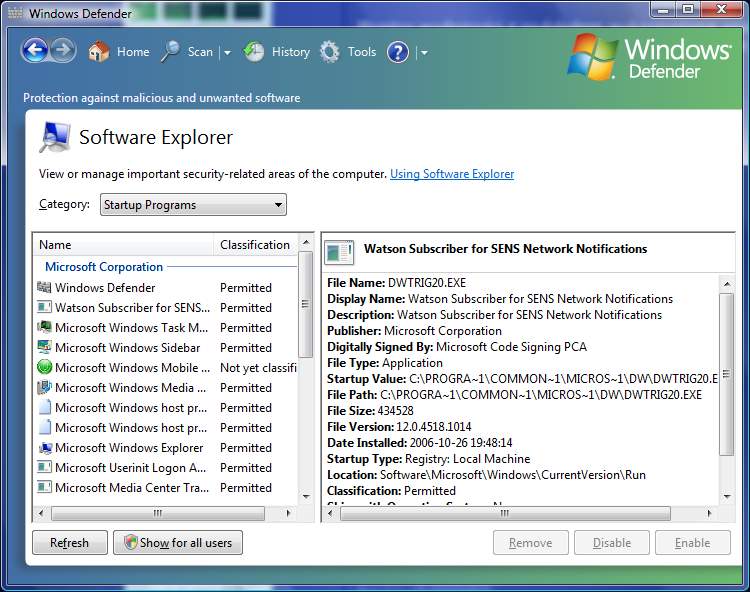Click the Remove button
Screen dimensions: 750x592
pyautogui.click(x=531, y=543)
